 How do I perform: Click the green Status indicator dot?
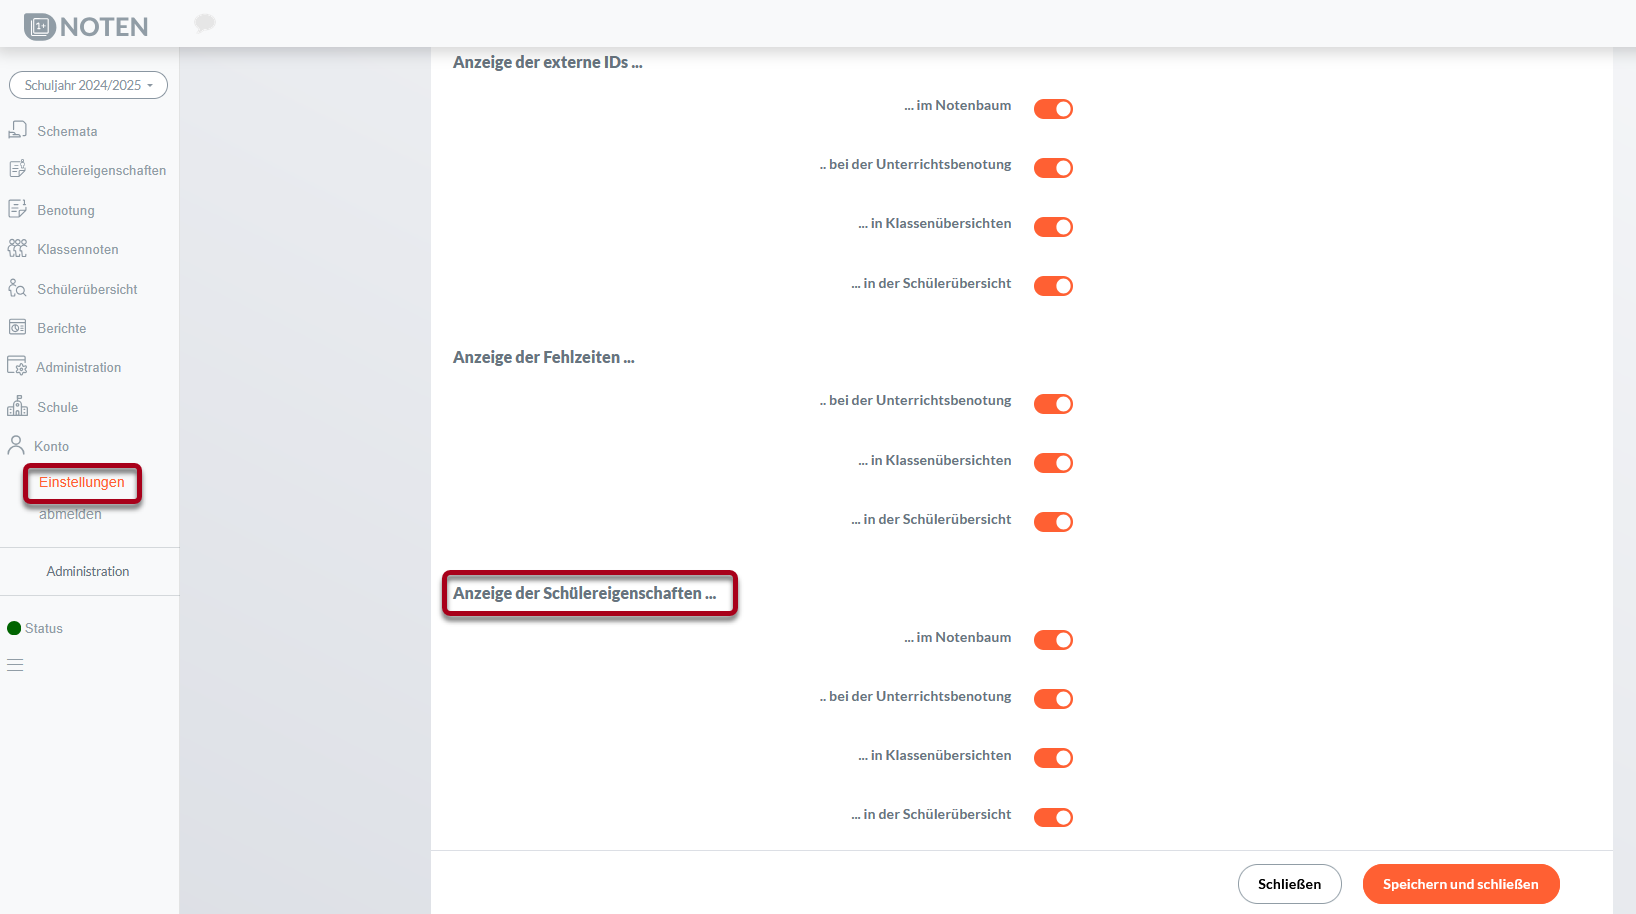pos(12,627)
